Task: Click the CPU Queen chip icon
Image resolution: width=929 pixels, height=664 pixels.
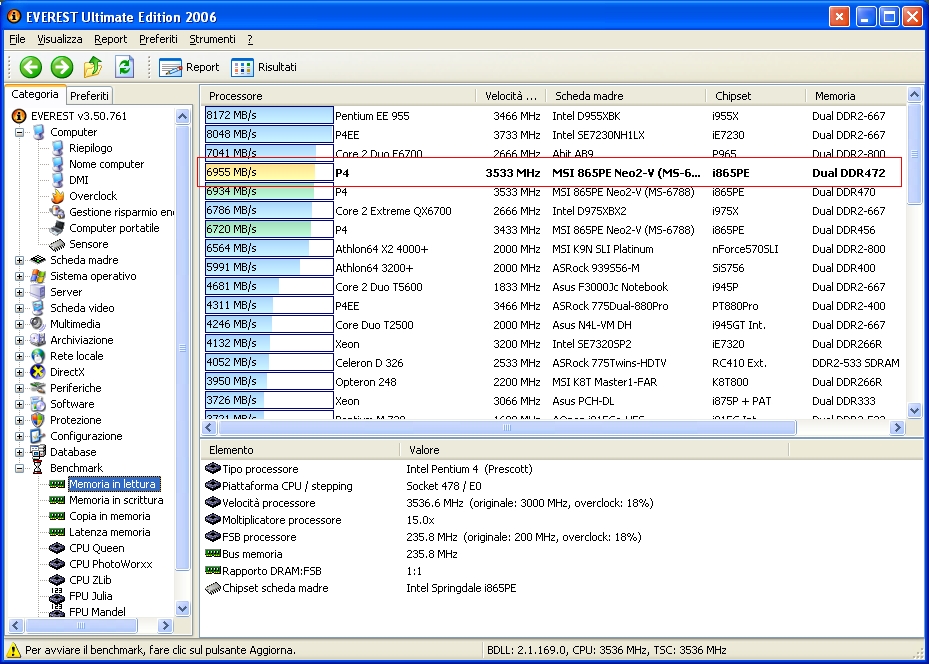Action: (x=57, y=548)
